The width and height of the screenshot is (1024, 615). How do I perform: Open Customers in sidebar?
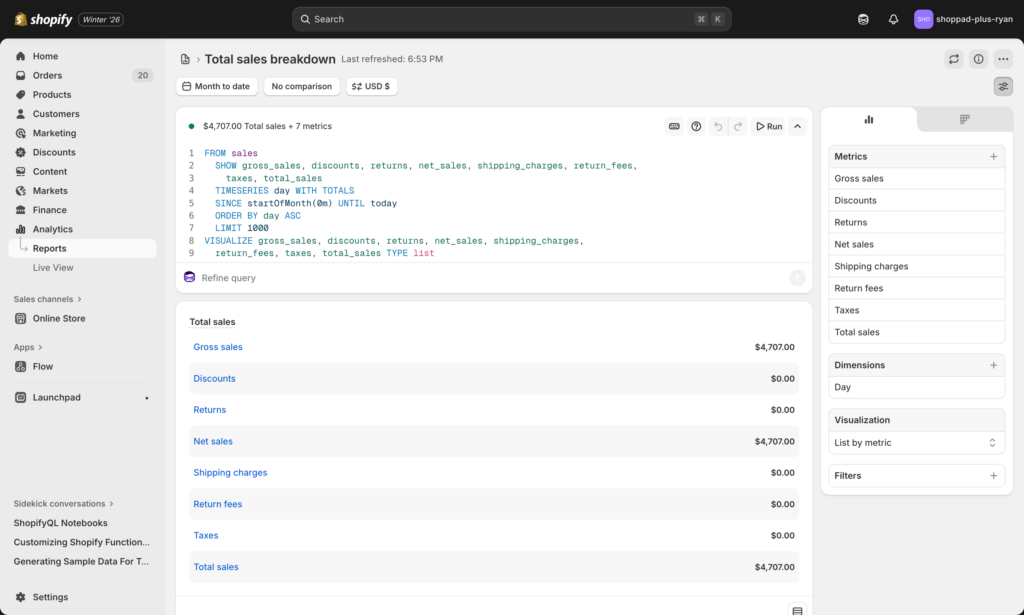[82, 114]
